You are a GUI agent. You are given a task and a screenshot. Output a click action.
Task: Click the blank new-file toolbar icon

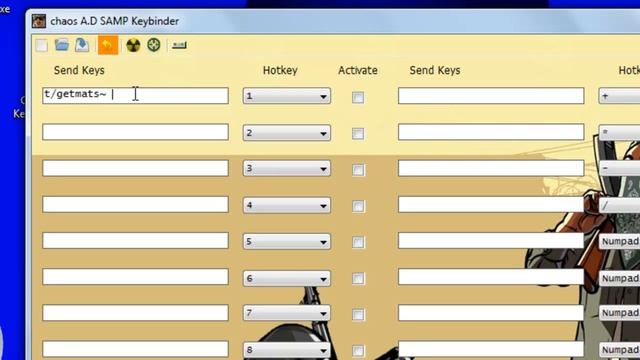point(42,45)
